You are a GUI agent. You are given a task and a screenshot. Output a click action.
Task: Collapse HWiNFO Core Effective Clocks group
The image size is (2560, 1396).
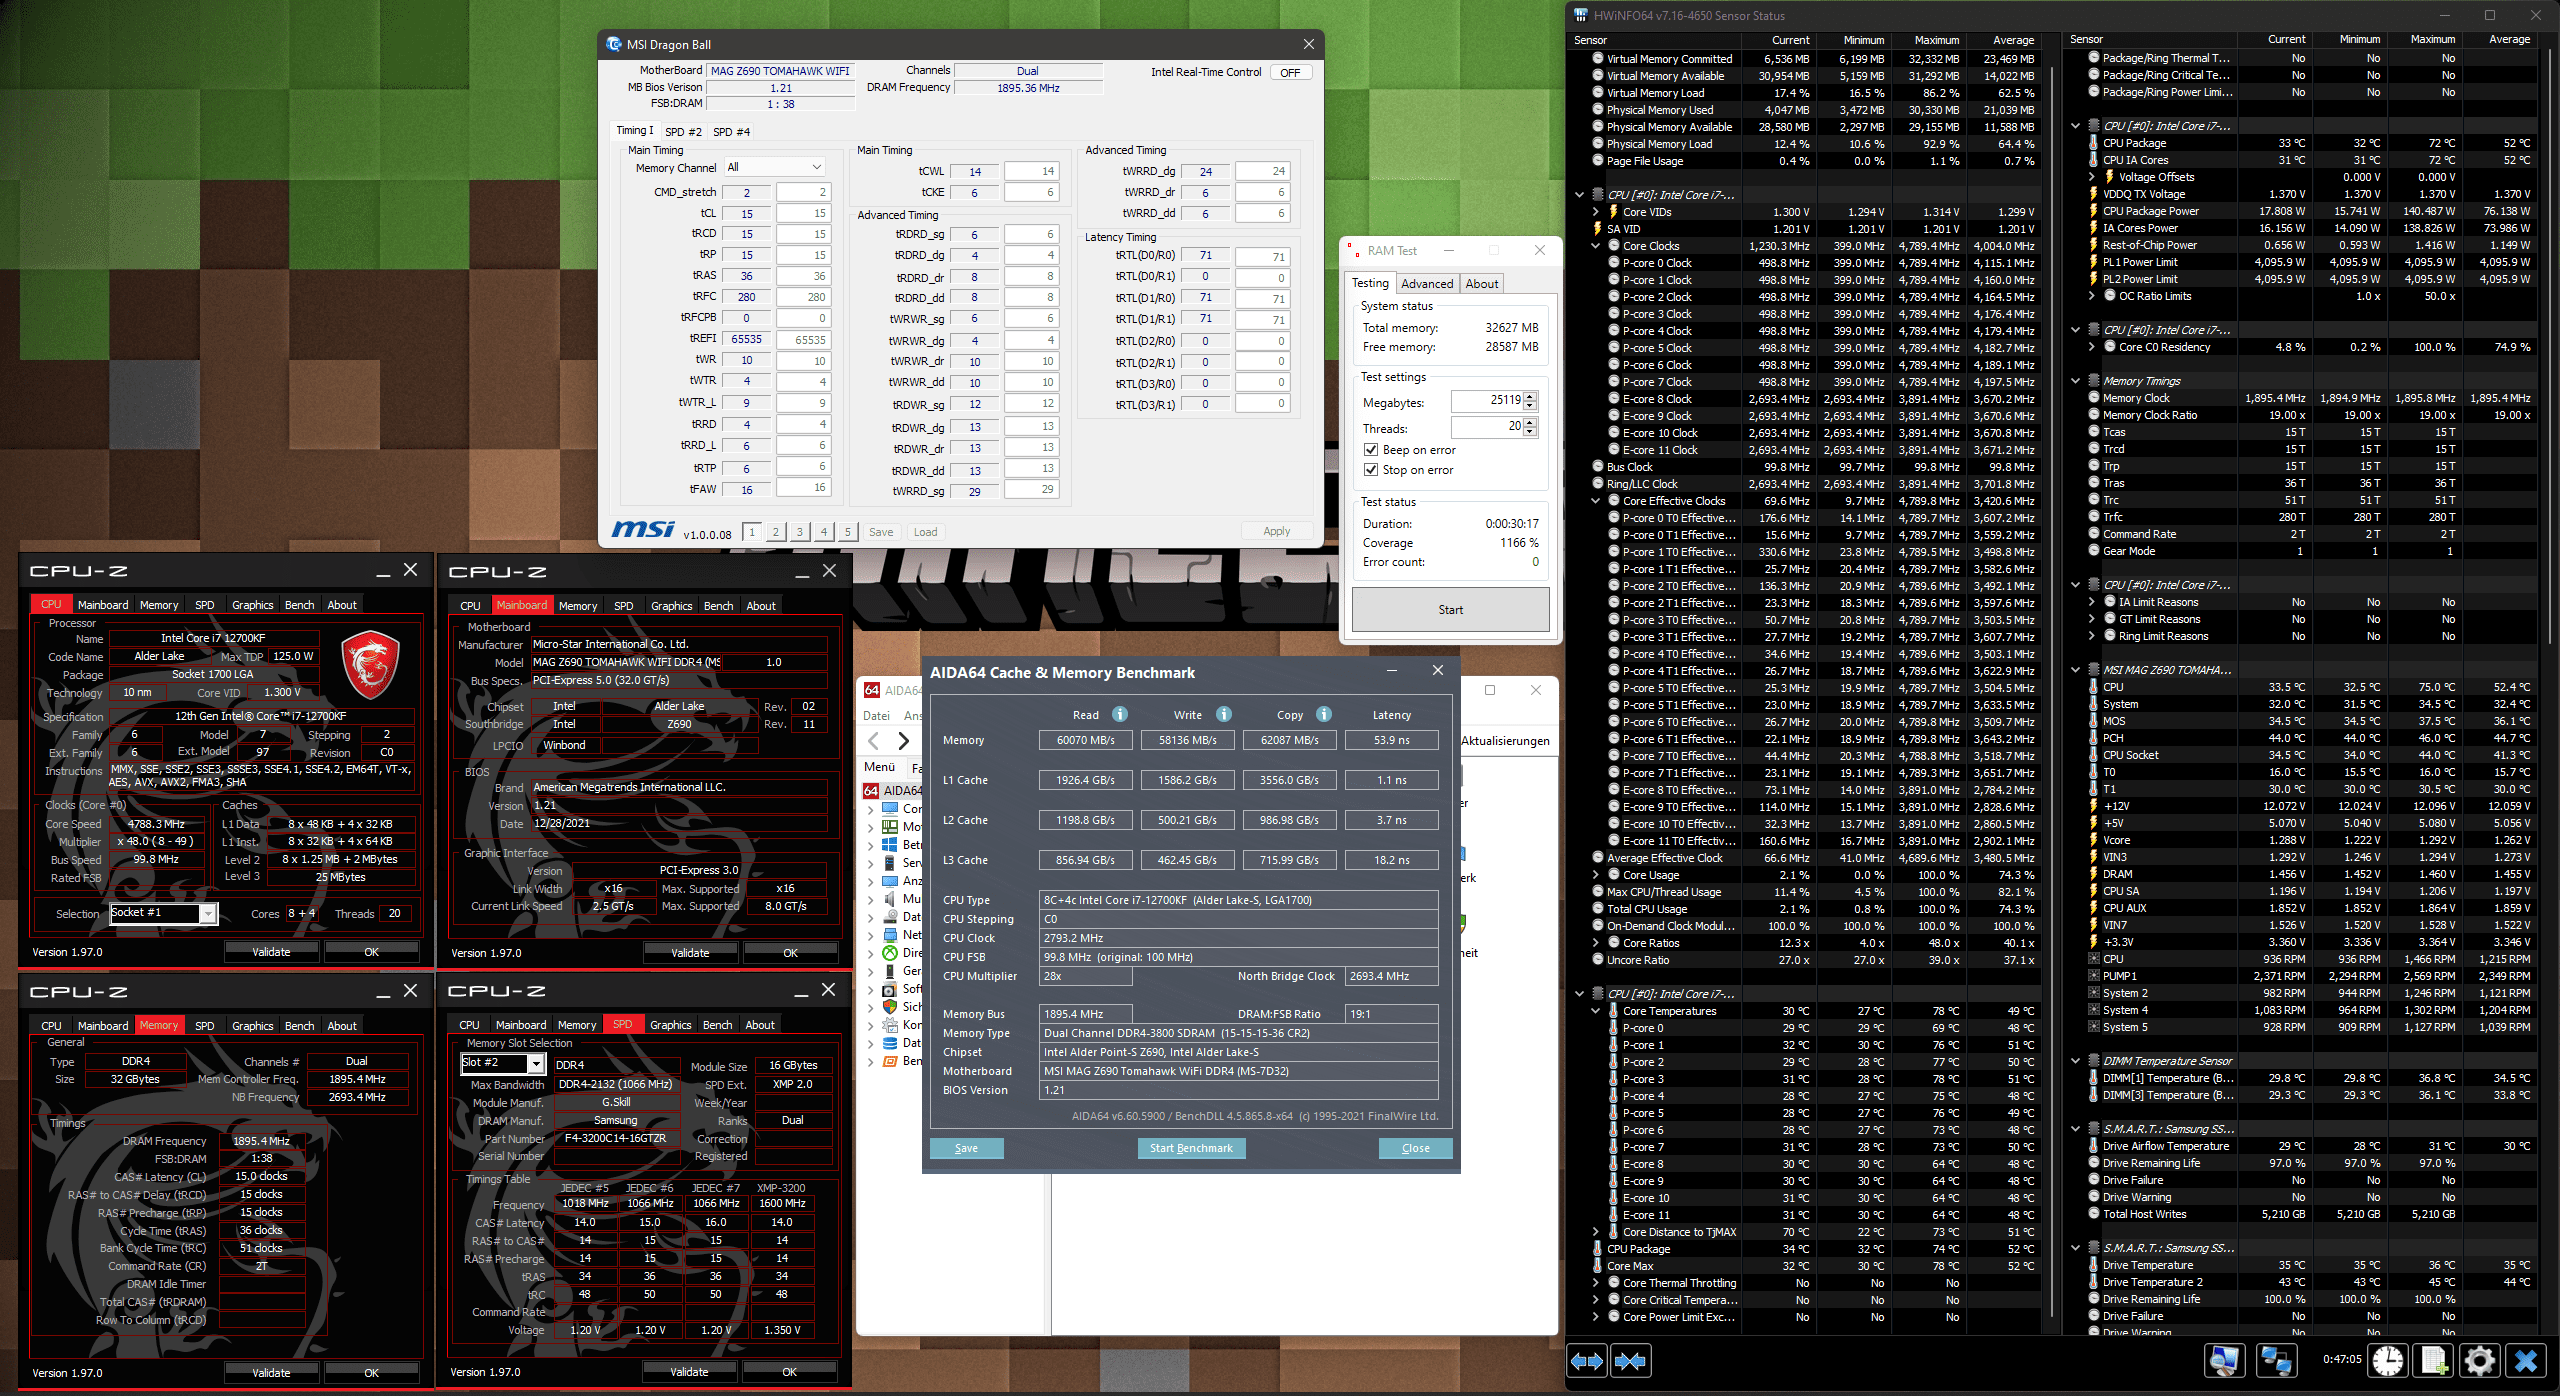click(x=1596, y=501)
